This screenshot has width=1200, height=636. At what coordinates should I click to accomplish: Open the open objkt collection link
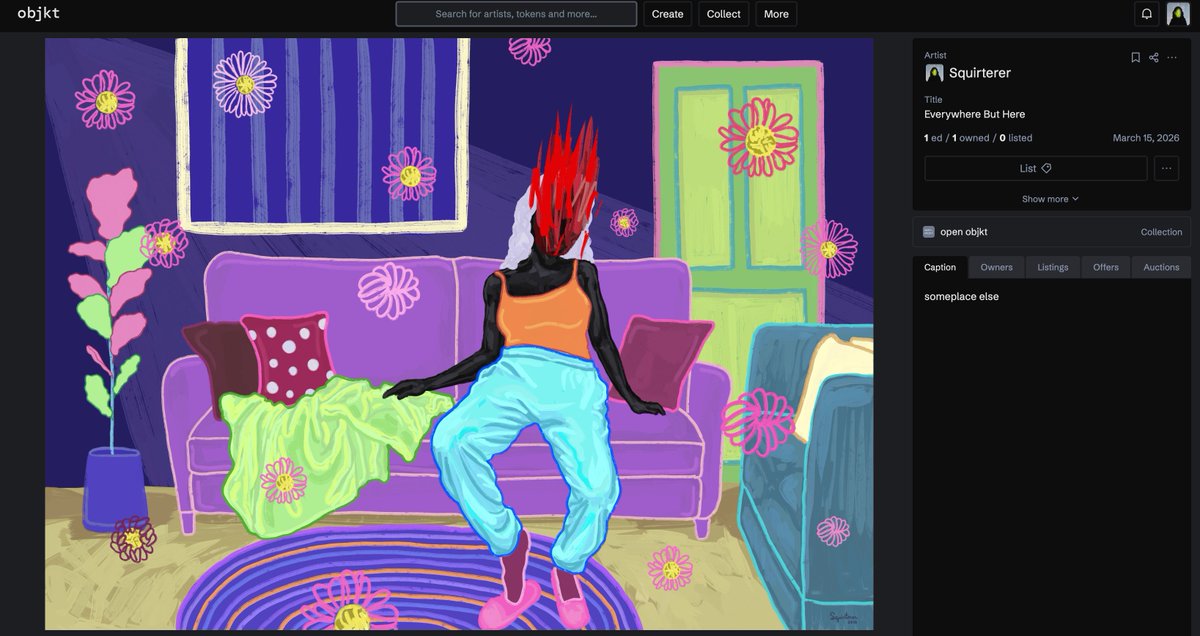(964, 232)
